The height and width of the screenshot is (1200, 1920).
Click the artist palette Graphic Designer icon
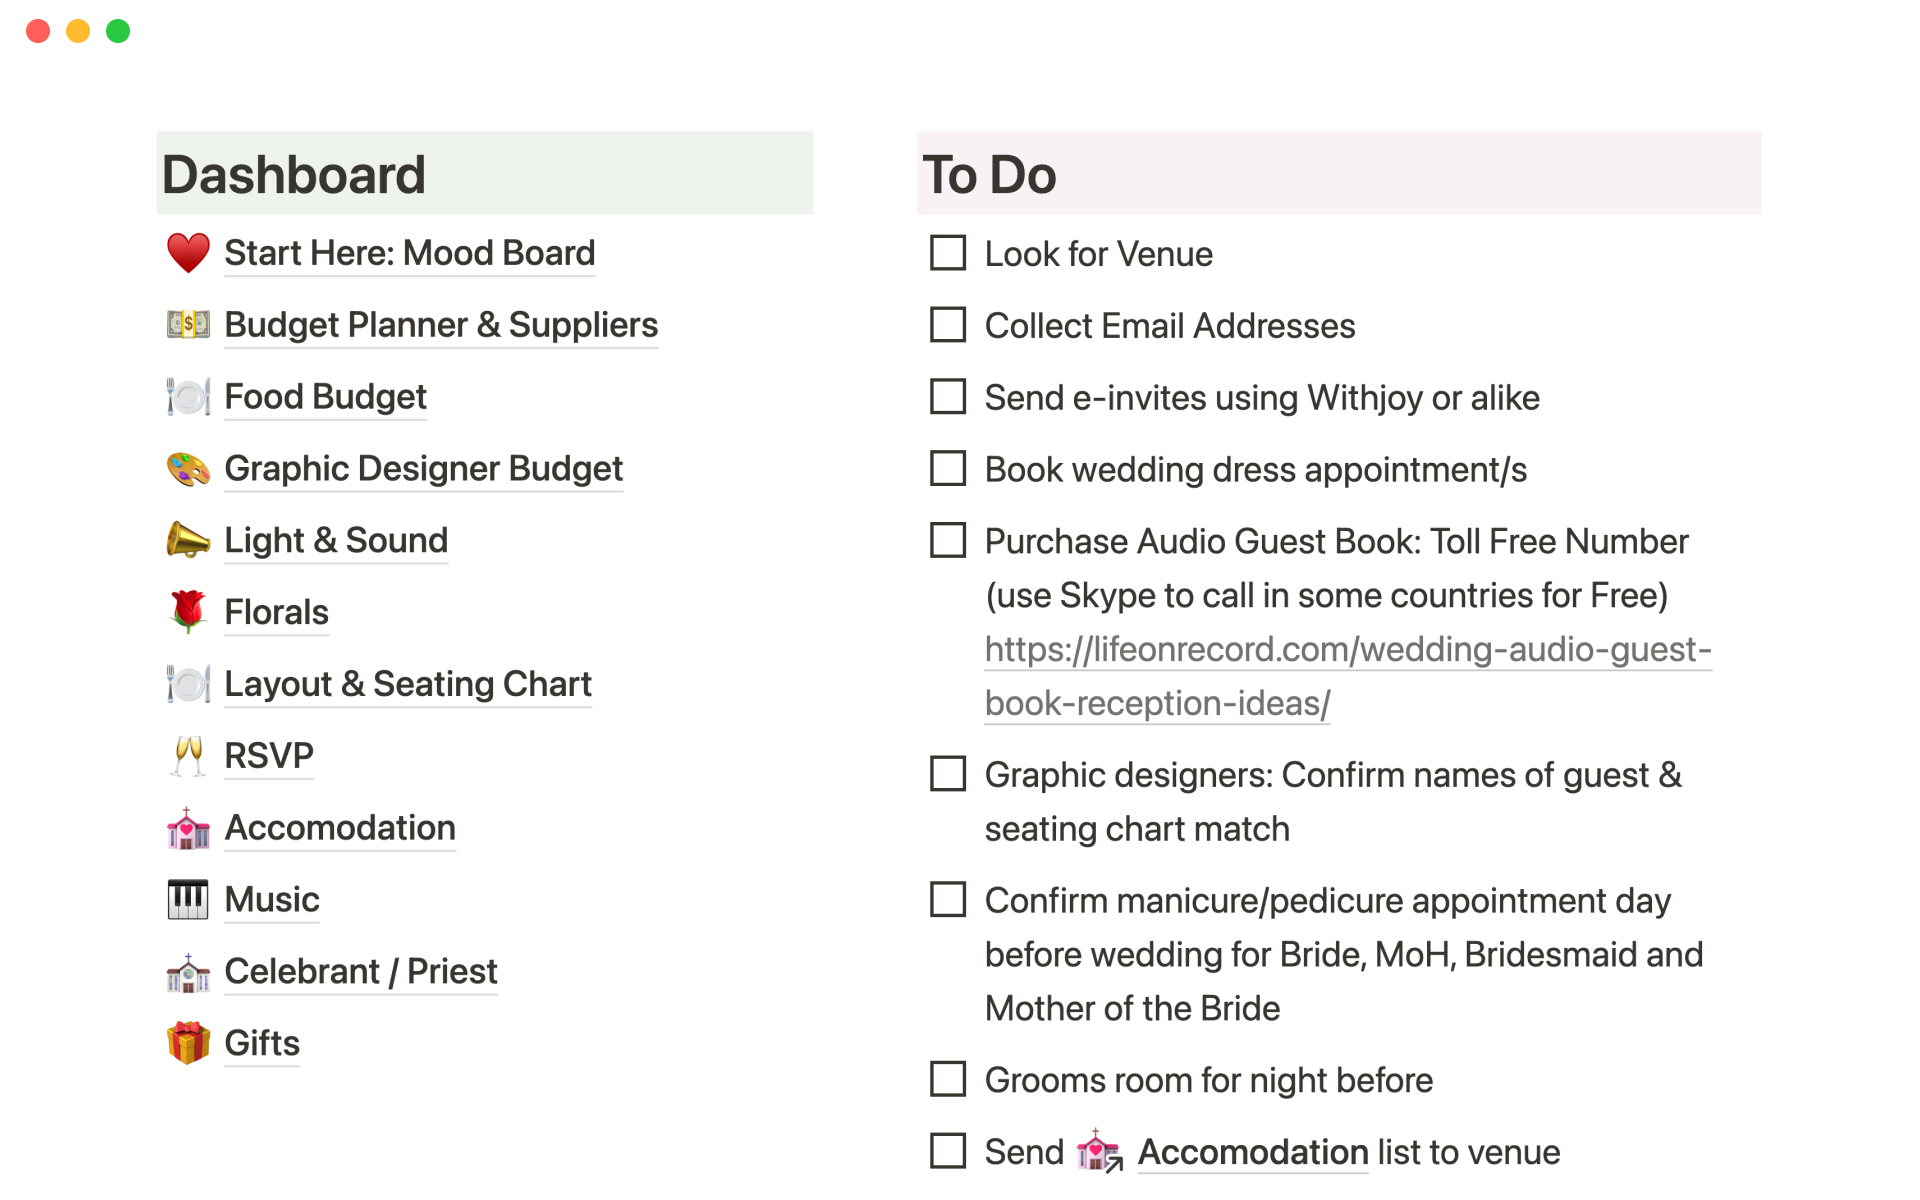[x=188, y=469]
